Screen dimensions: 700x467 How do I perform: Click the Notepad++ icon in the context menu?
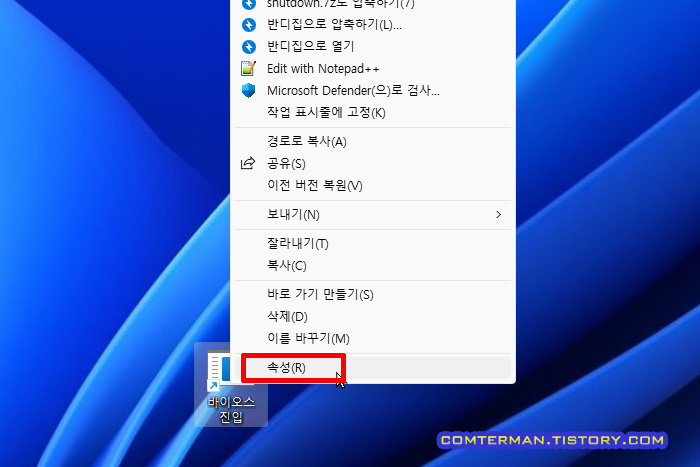point(248,68)
